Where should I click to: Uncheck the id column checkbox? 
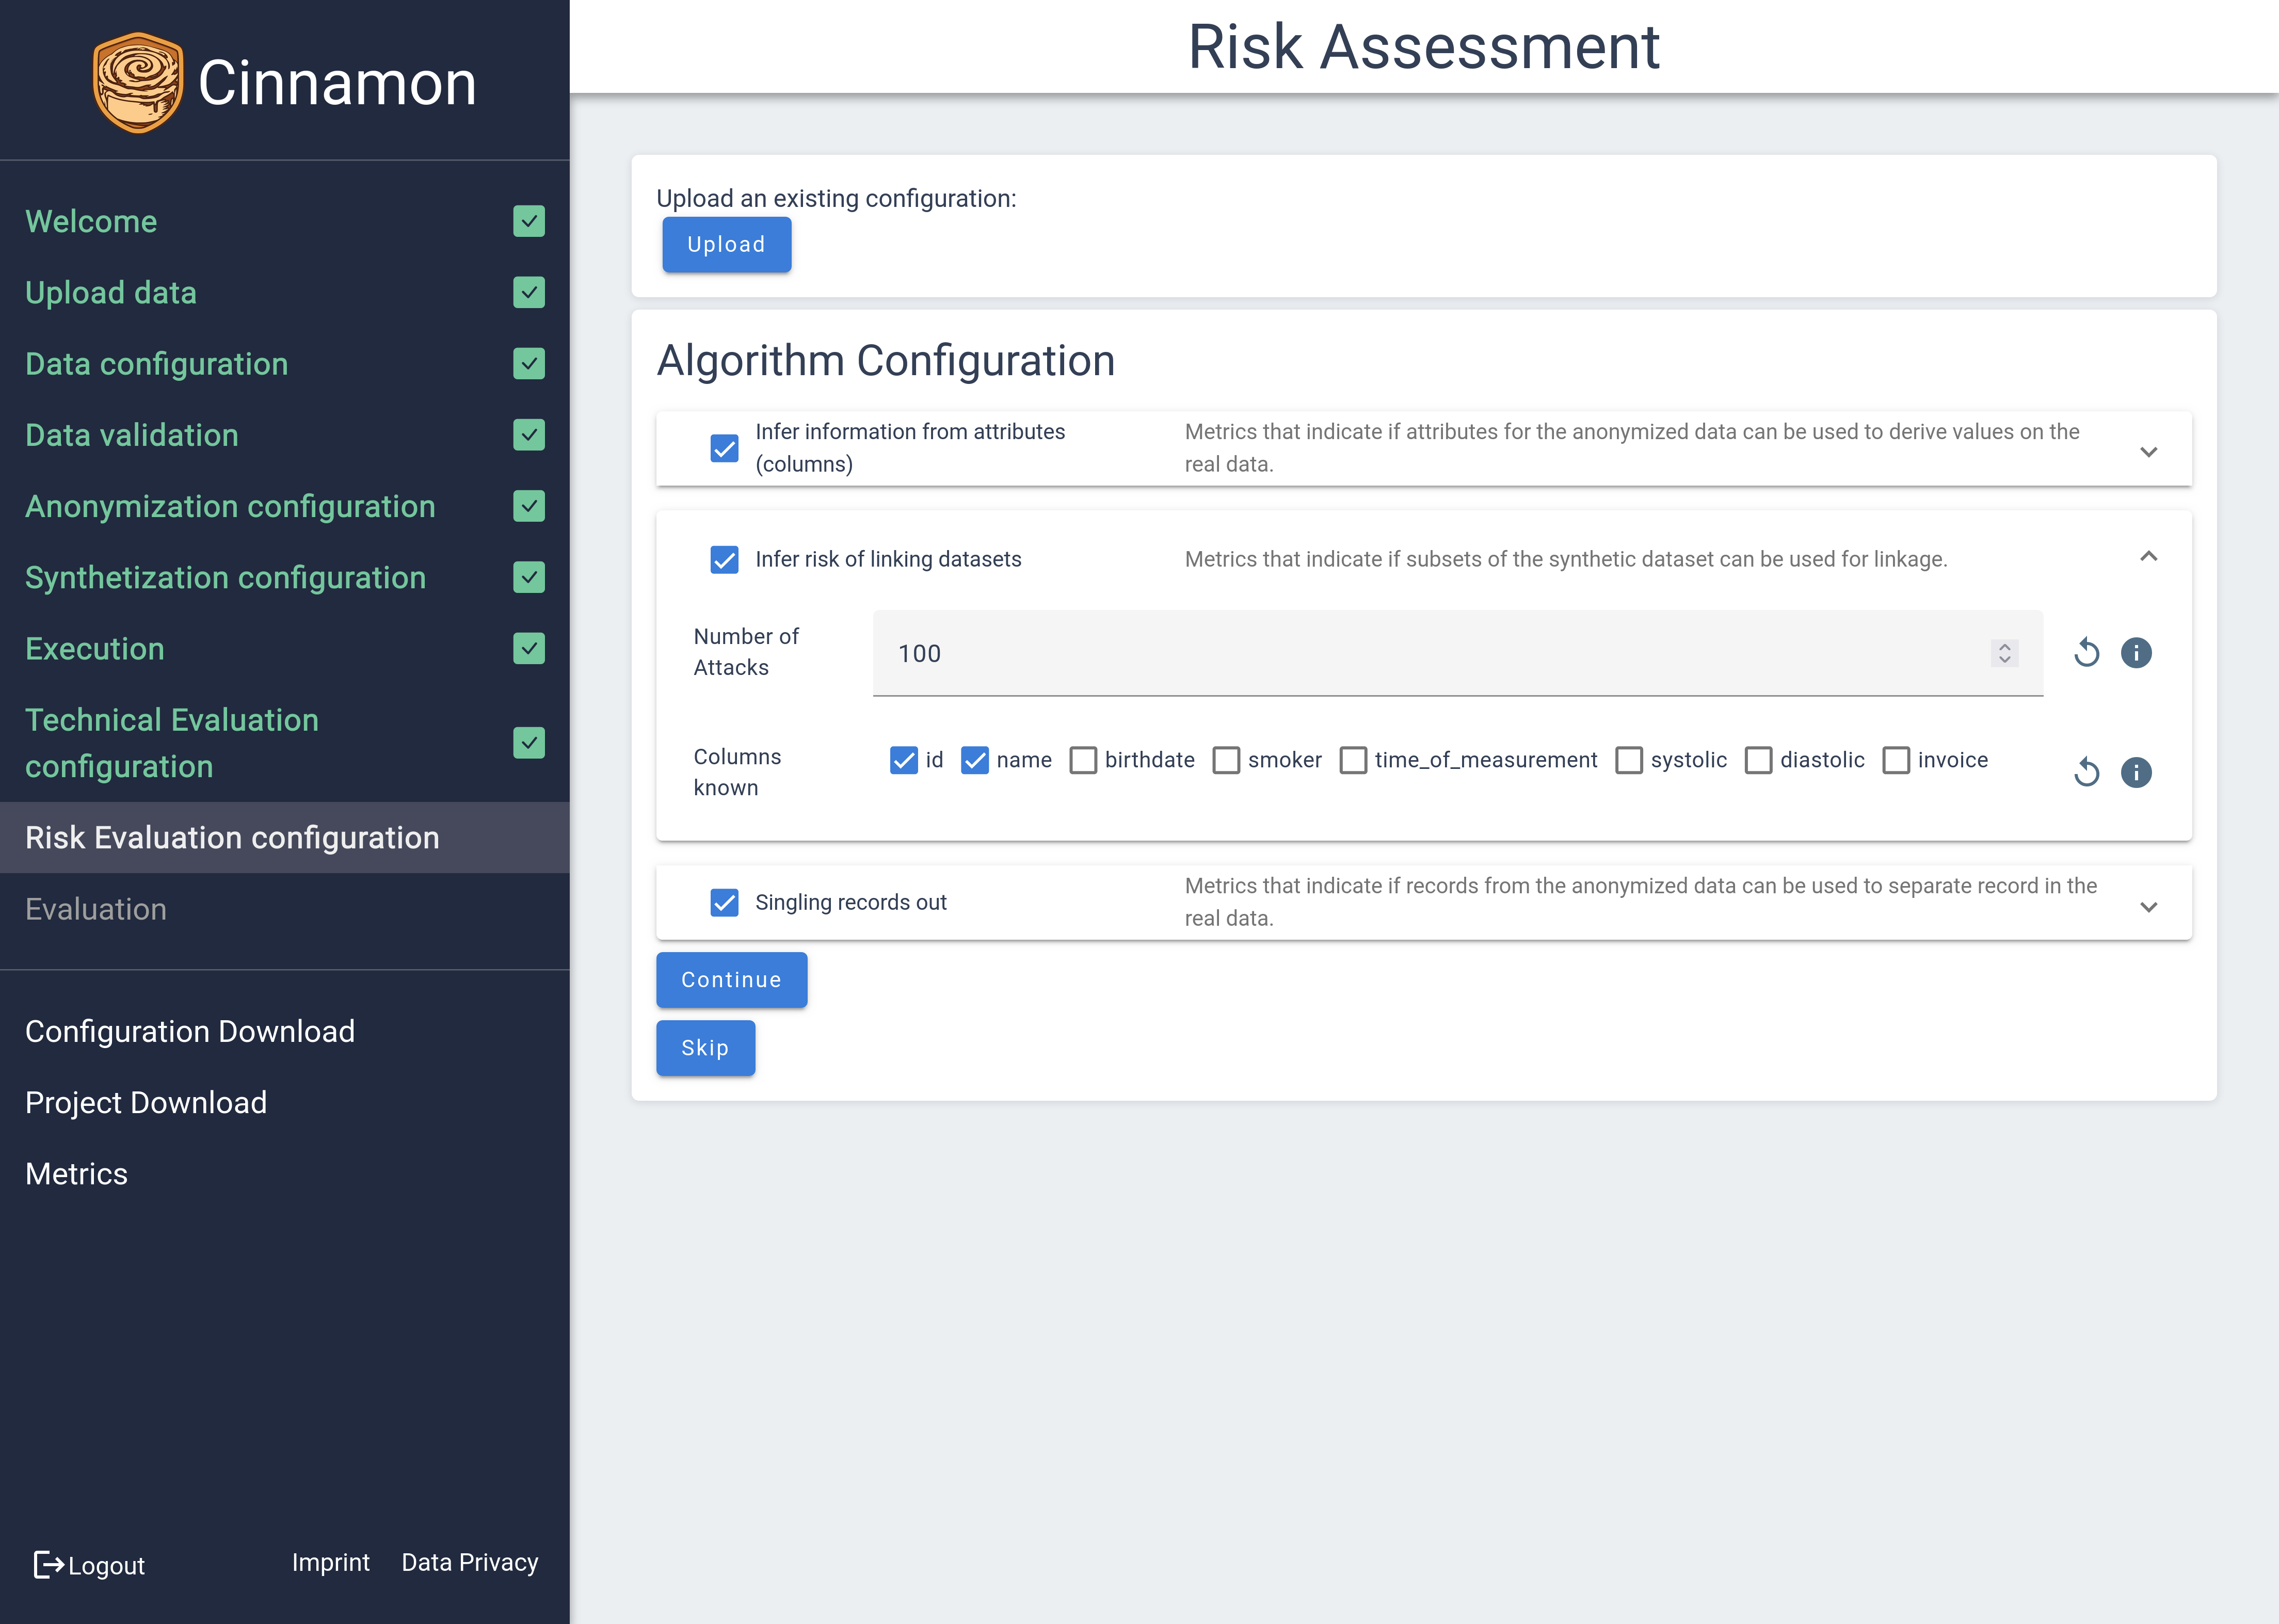tap(904, 760)
